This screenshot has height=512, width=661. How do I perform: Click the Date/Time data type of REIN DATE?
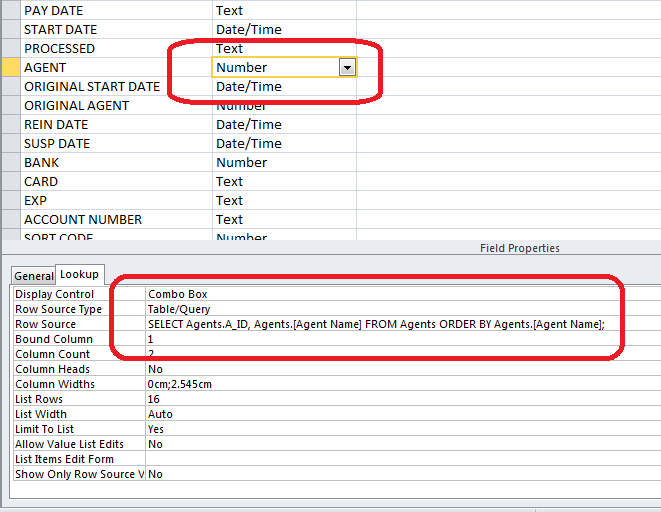tap(249, 124)
